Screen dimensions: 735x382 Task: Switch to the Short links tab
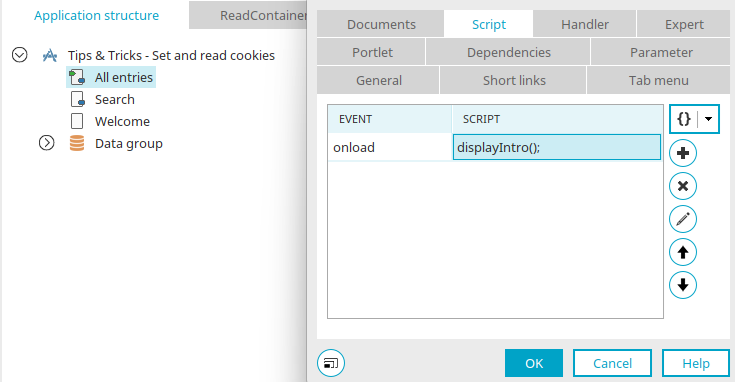(514, 80)
